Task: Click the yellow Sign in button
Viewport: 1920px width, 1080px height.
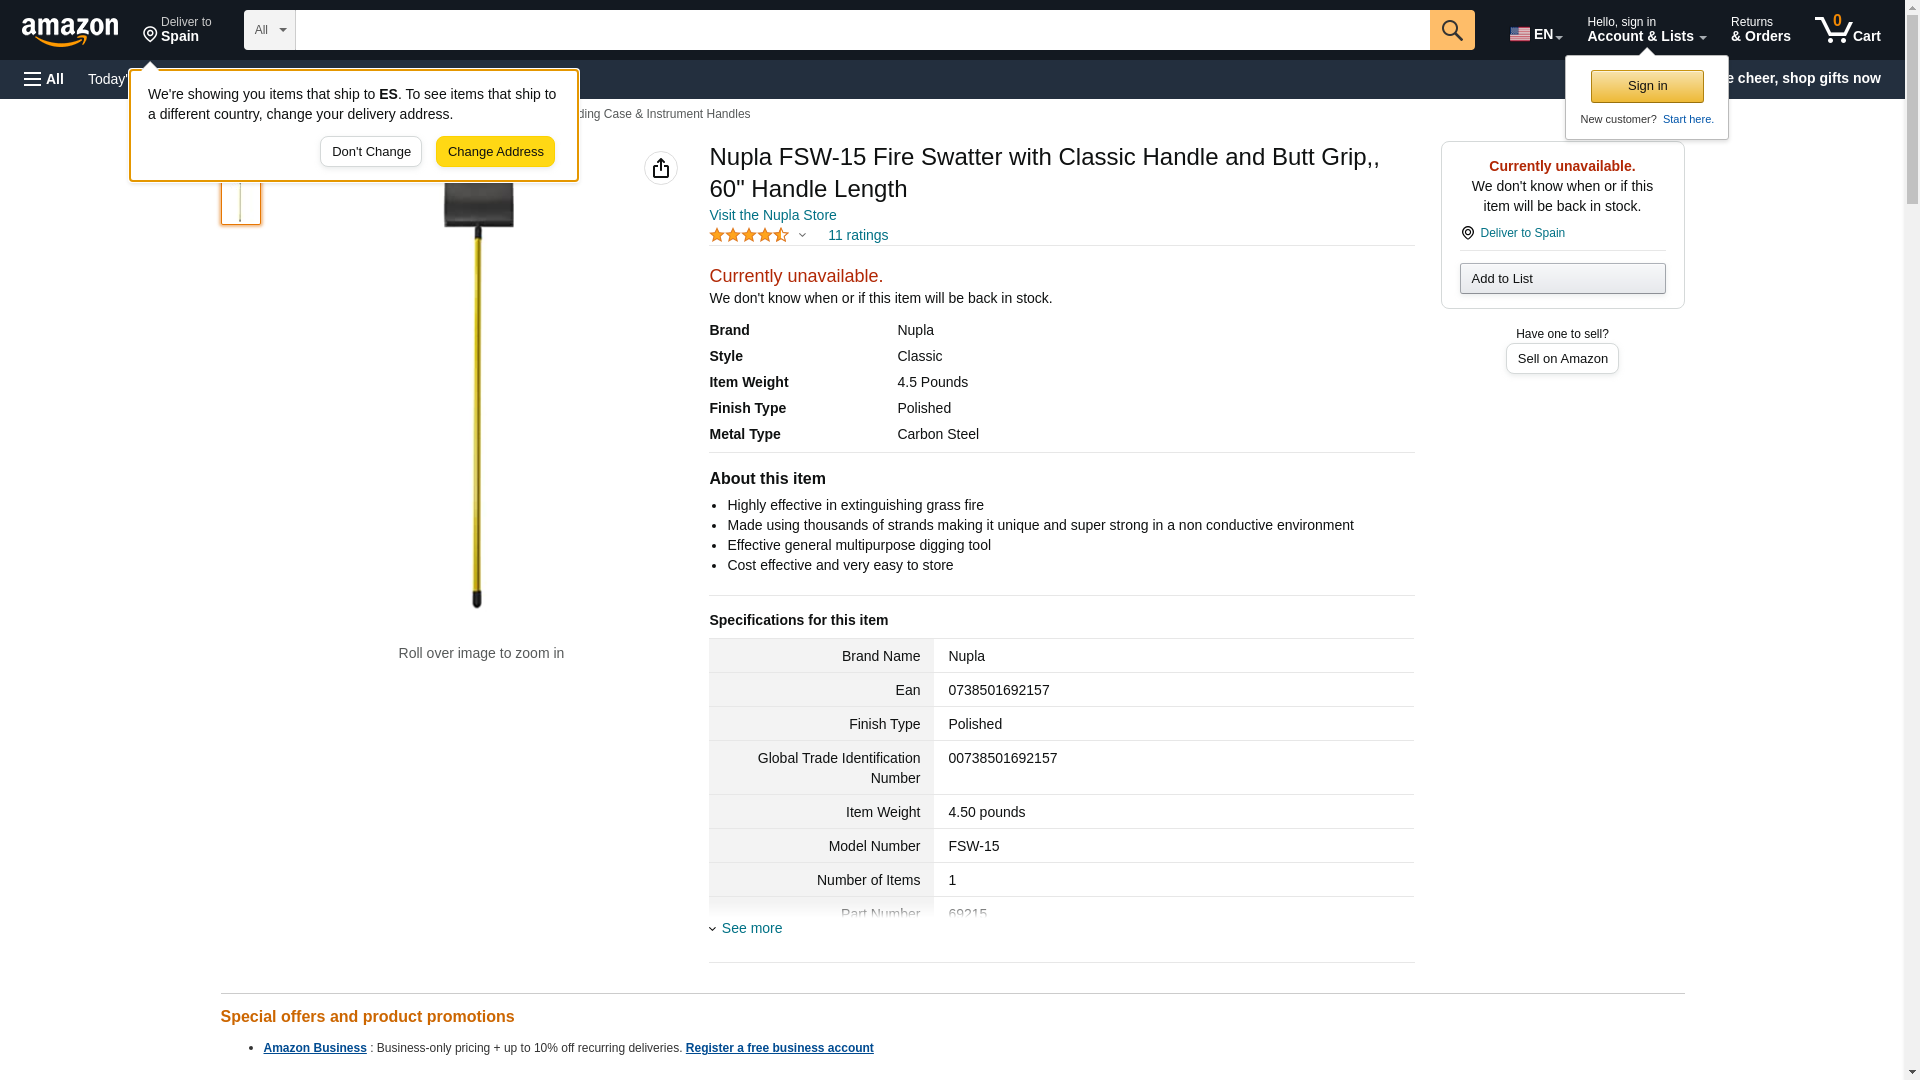Action: pos(1647,86)
